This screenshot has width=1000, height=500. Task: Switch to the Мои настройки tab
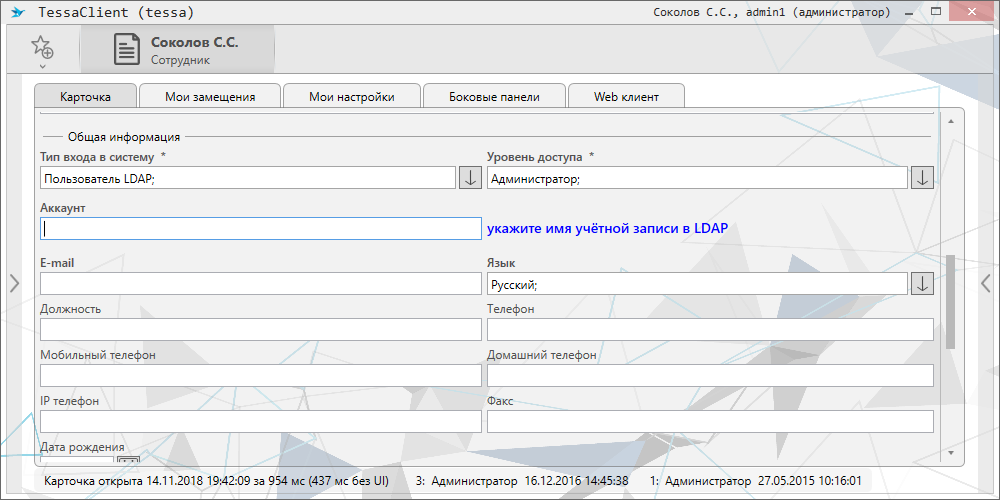tap(351, 97)
